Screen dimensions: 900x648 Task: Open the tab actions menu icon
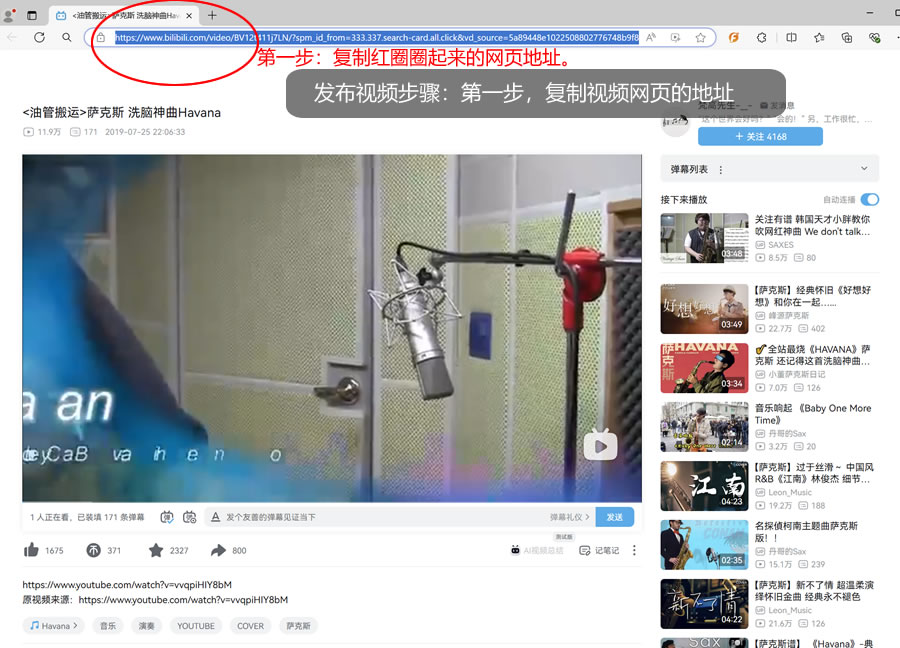click(x=32, y=15)
